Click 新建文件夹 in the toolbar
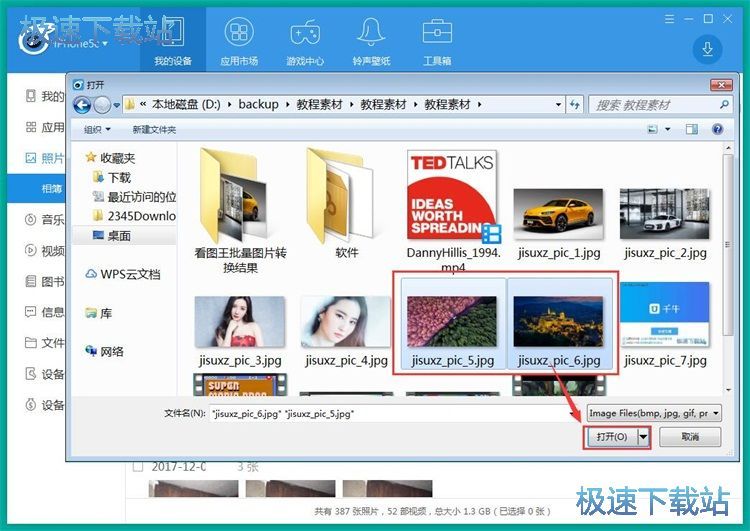 click(154, 130)
